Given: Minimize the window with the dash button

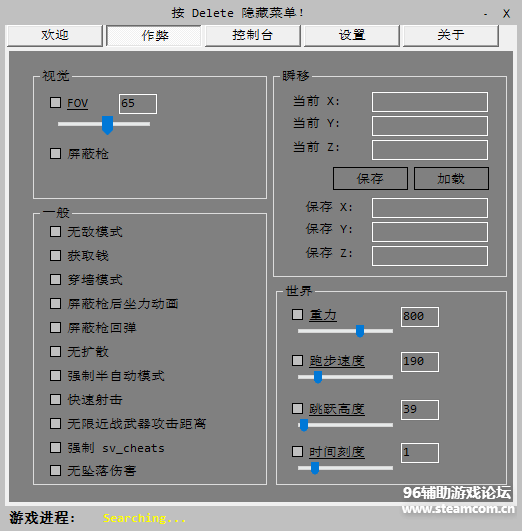Looking at the screenshot, I should point(486,14).
